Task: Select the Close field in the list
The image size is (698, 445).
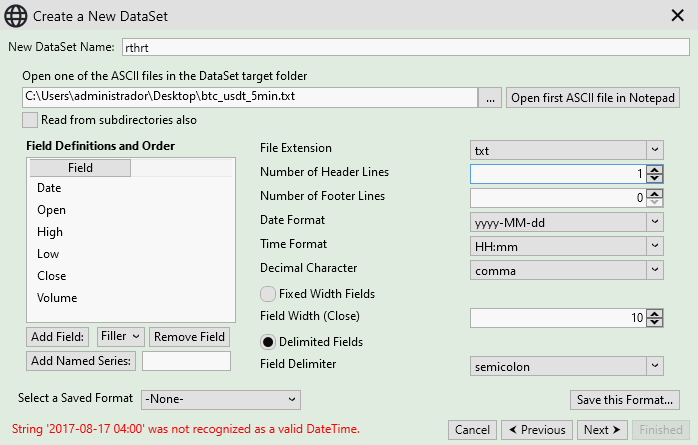Action: tap(52, 276)
